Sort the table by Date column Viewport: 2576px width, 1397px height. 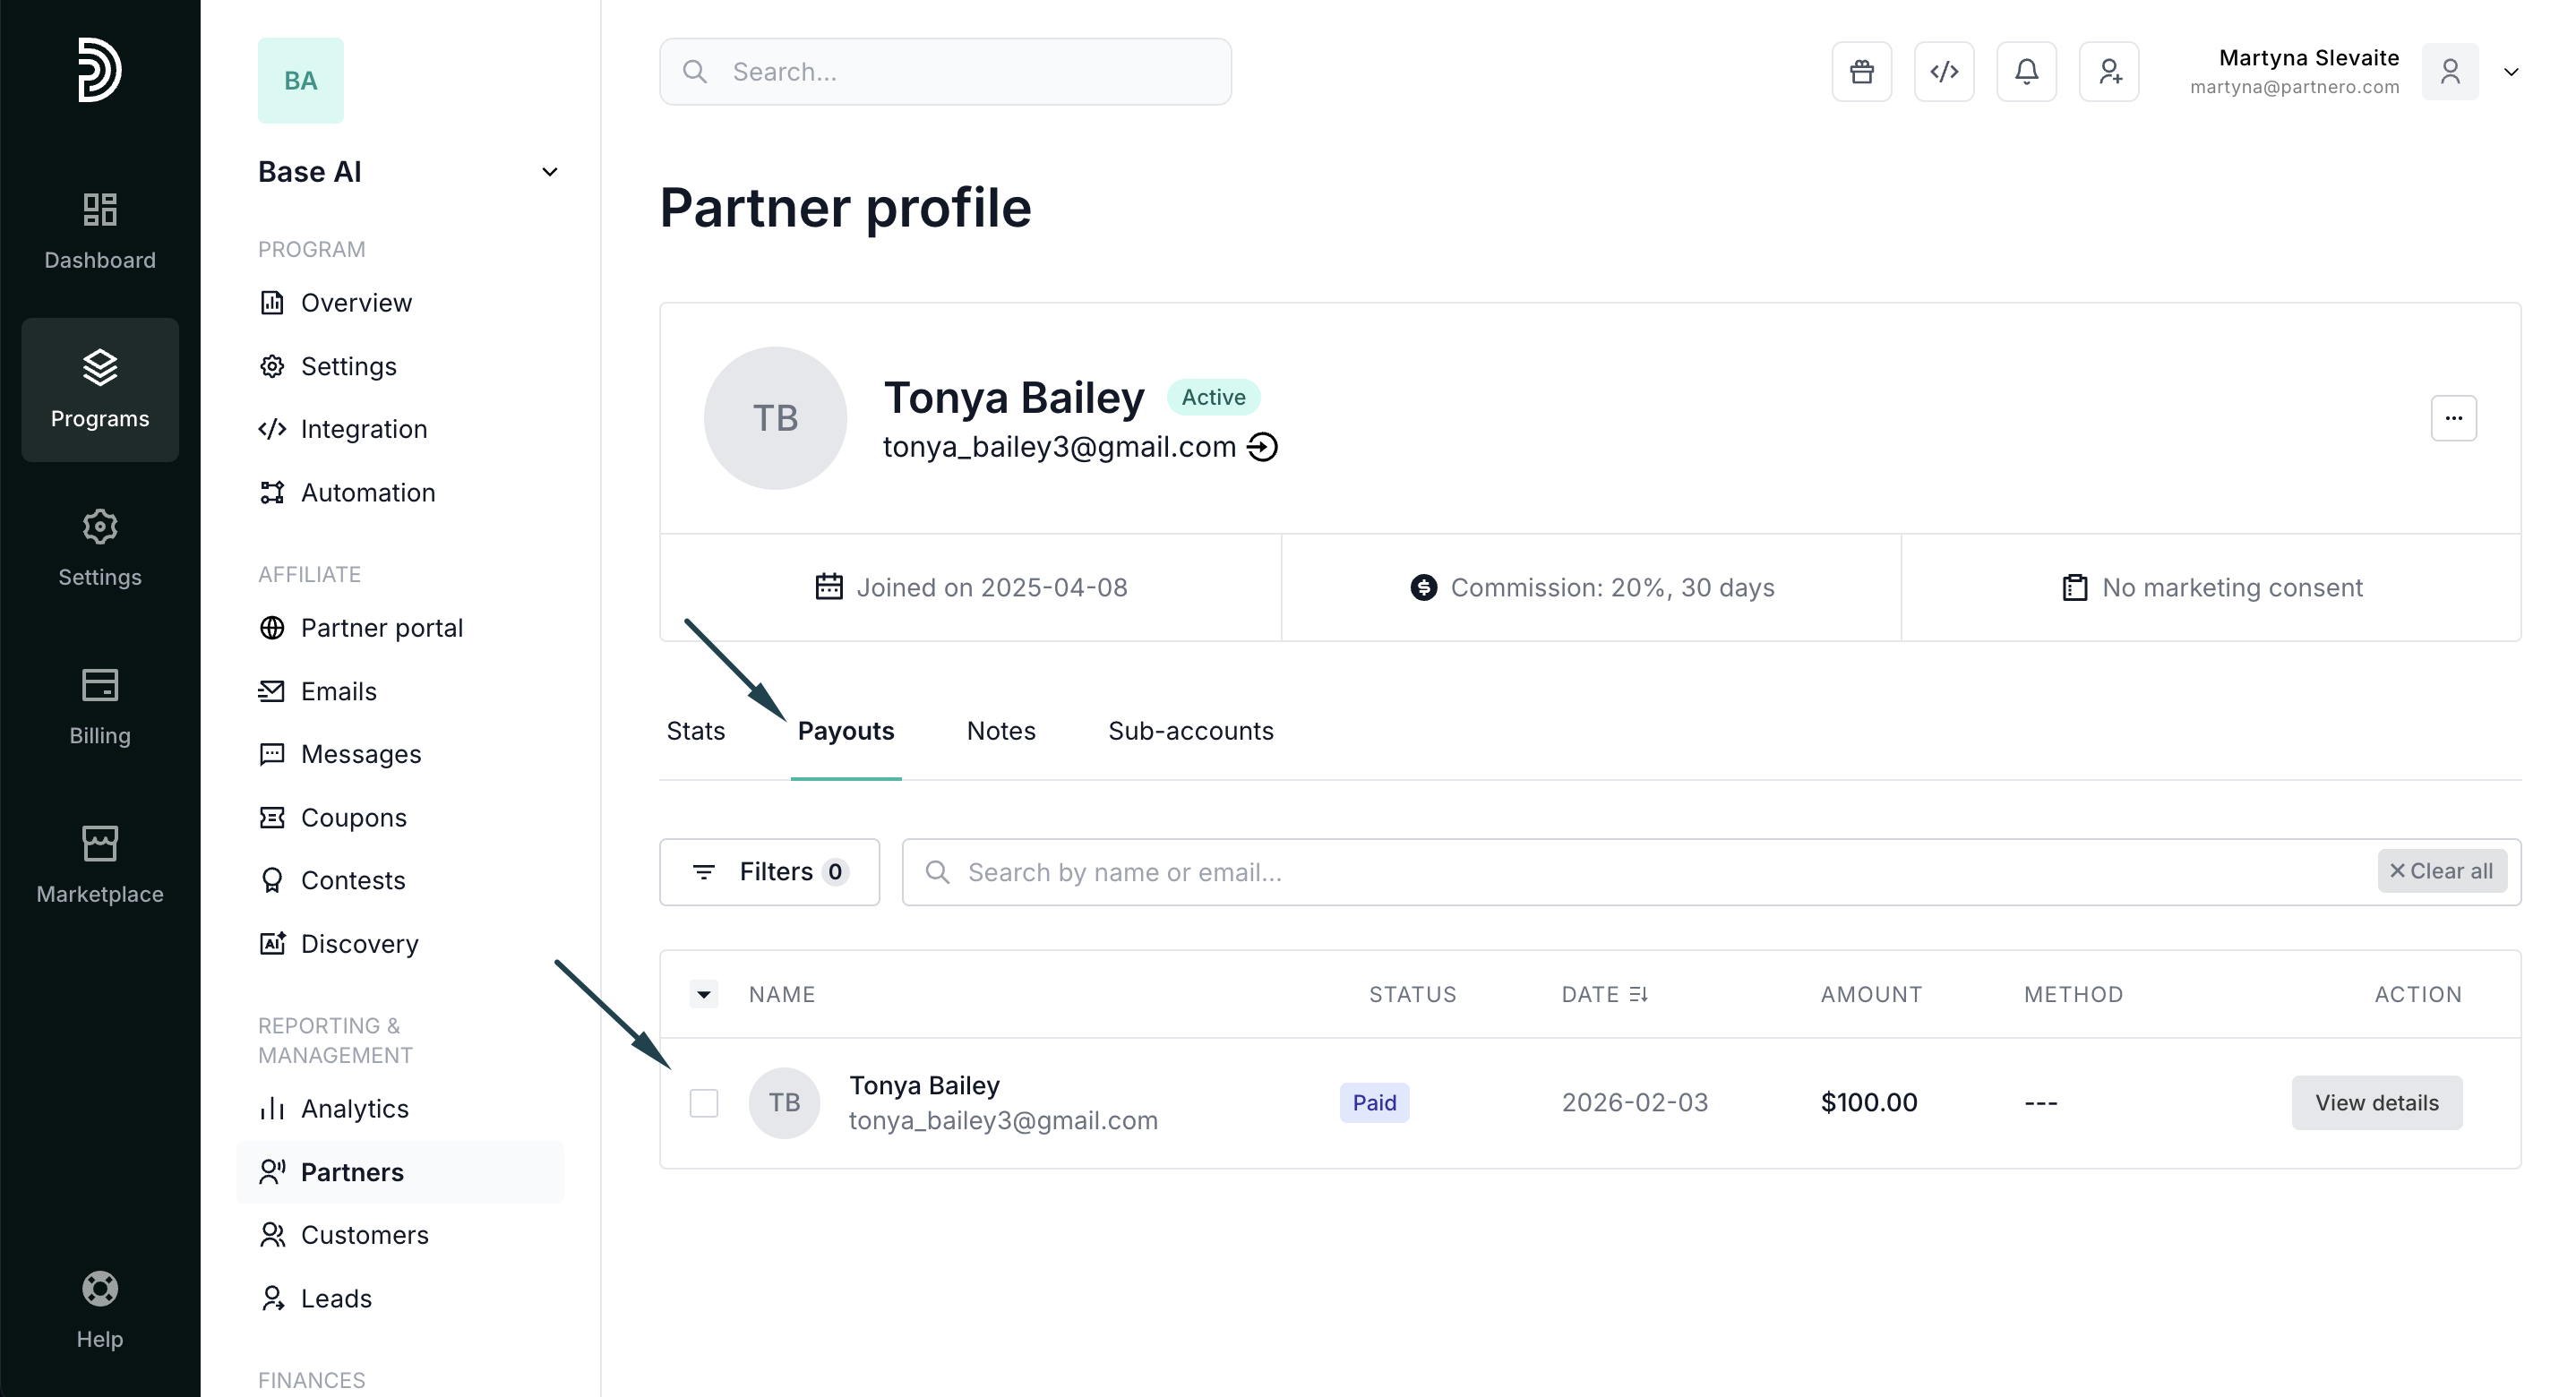point(1604,994)
